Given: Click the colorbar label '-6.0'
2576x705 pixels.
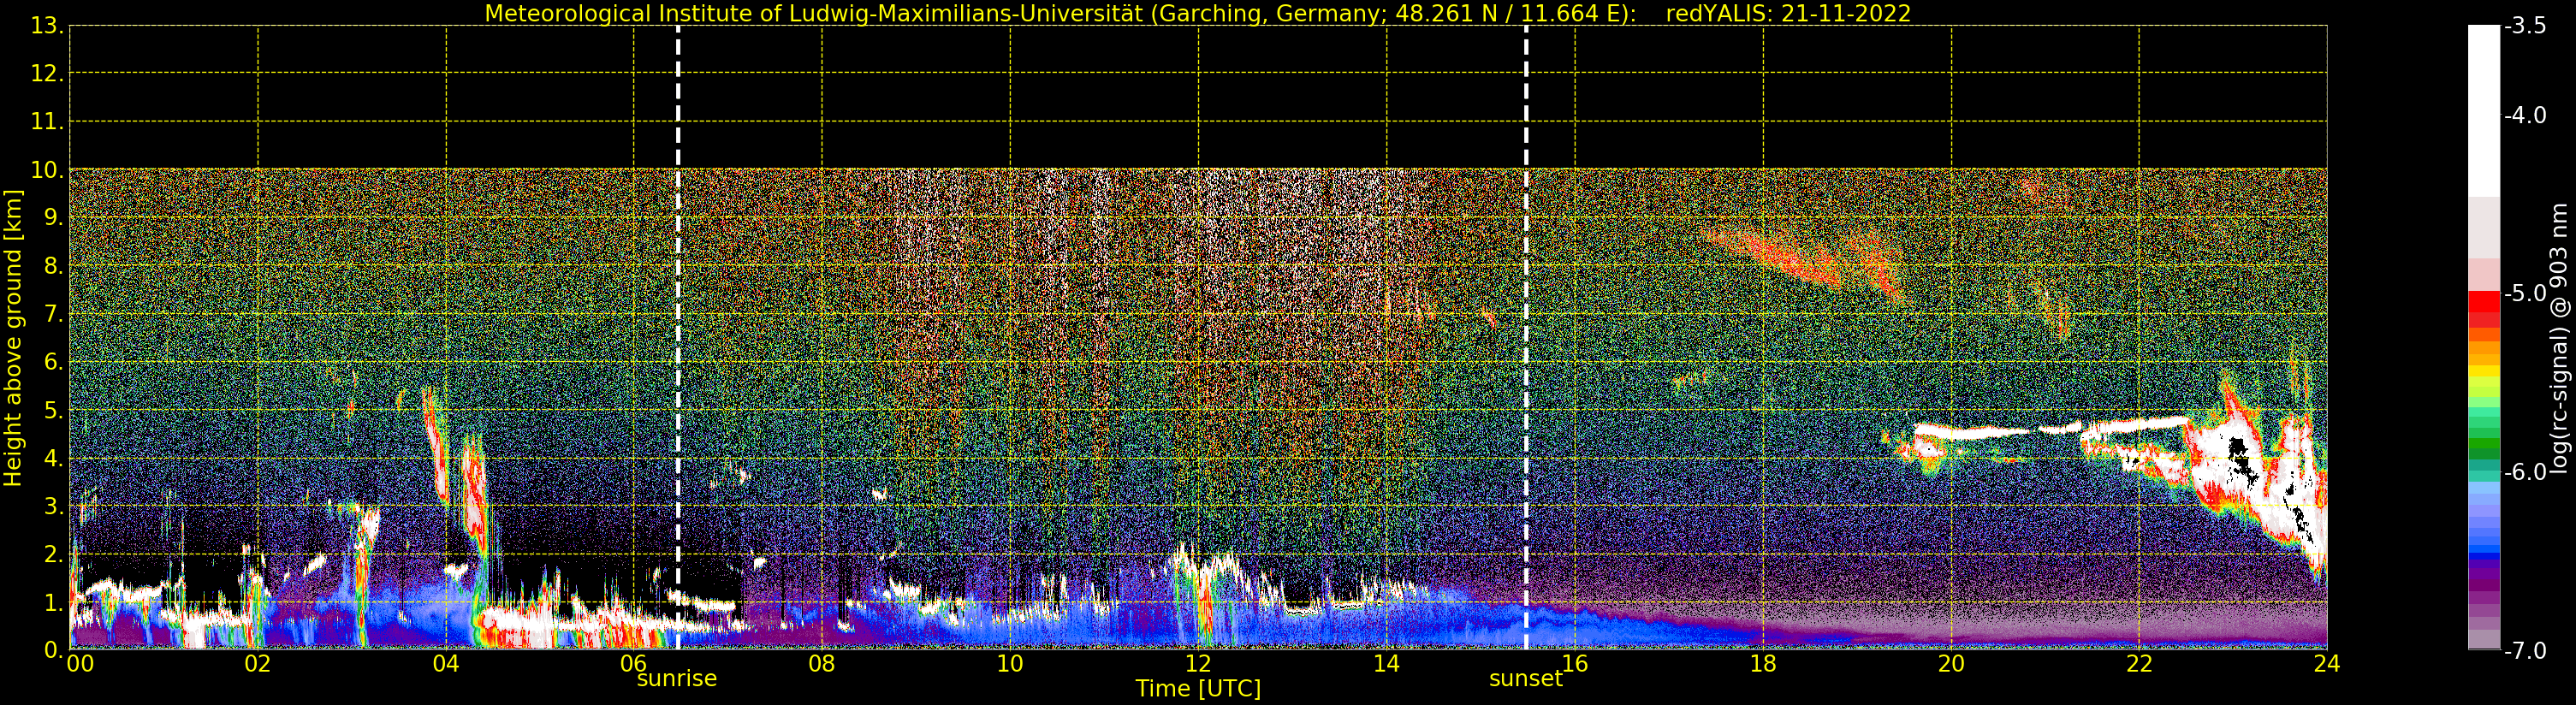Looking at the screenshot, I should coord(2525,472).
